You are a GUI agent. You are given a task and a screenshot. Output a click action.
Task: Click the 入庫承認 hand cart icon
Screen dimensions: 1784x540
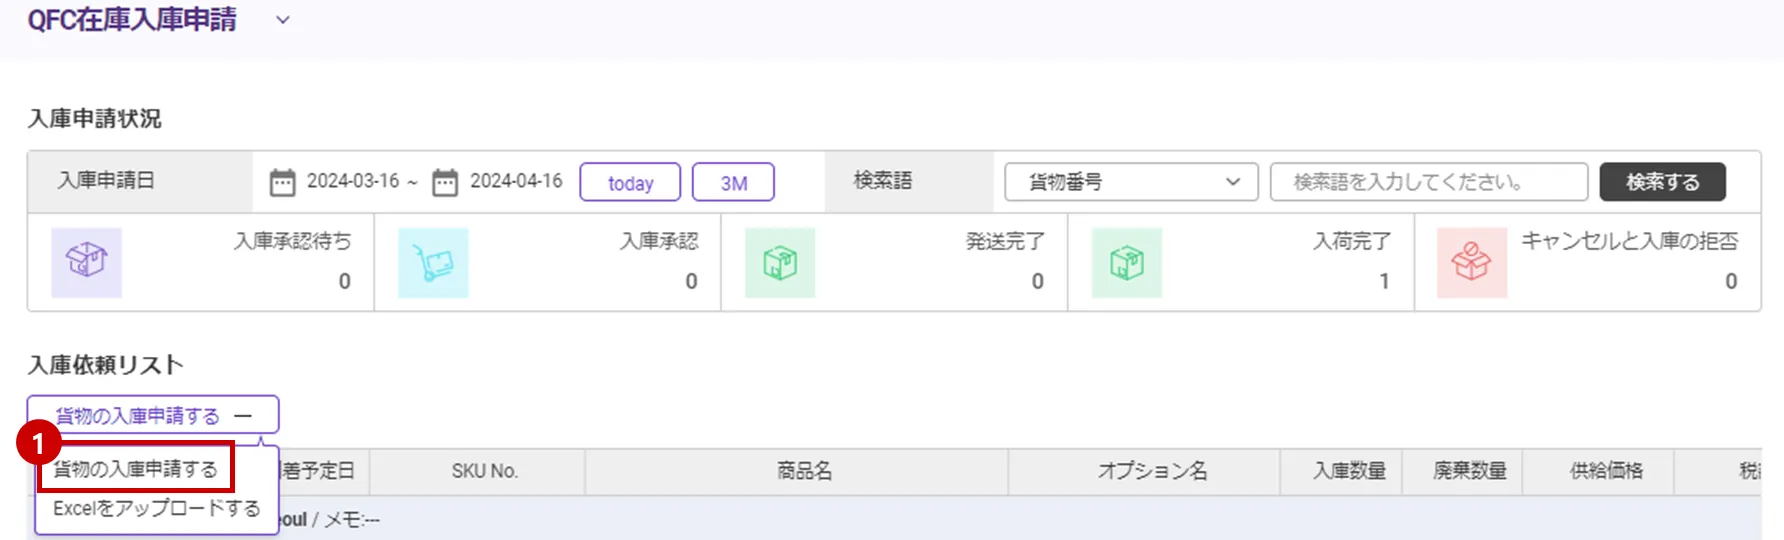click(x=433, y=262)
